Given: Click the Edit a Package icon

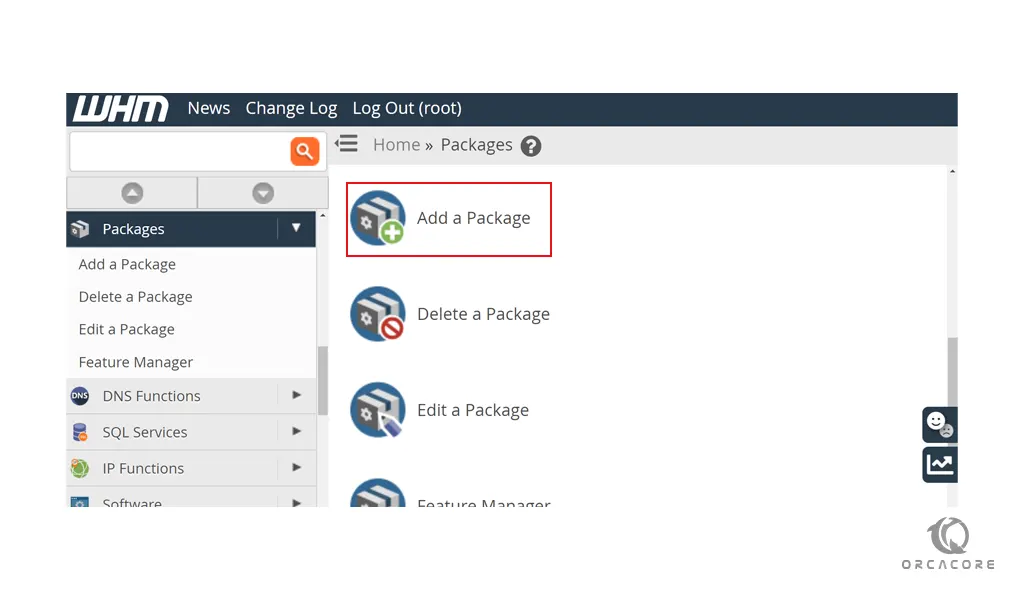Looking at the screenshot, I should 377,410.
